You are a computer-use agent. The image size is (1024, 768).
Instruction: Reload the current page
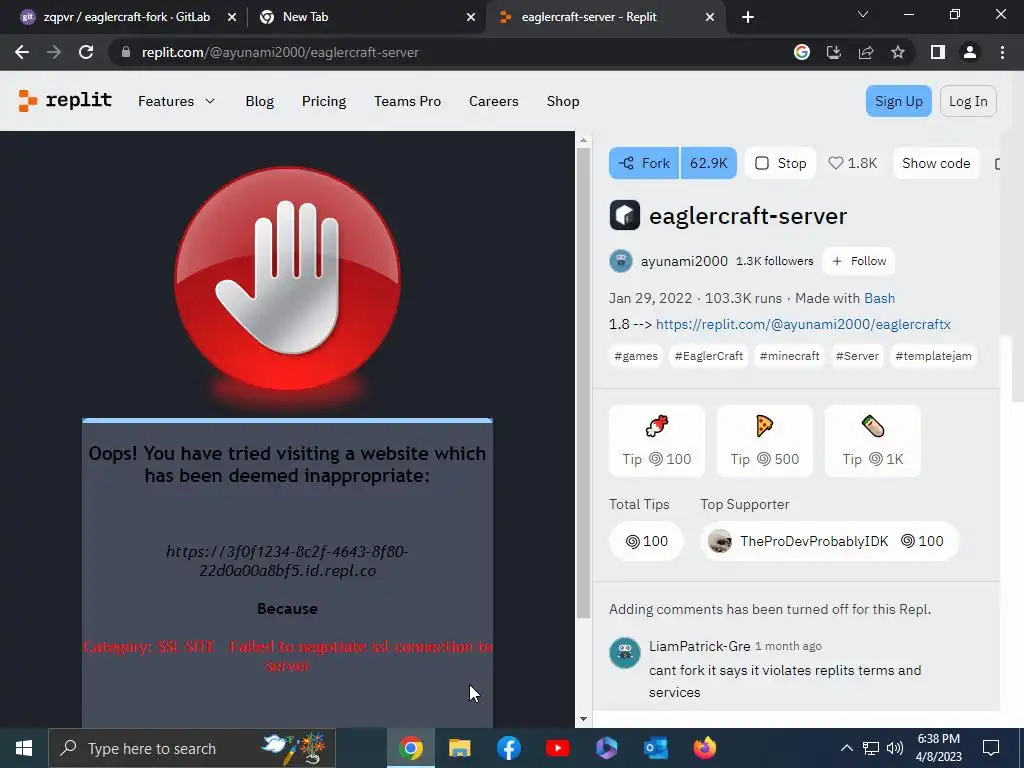(86, 52)
